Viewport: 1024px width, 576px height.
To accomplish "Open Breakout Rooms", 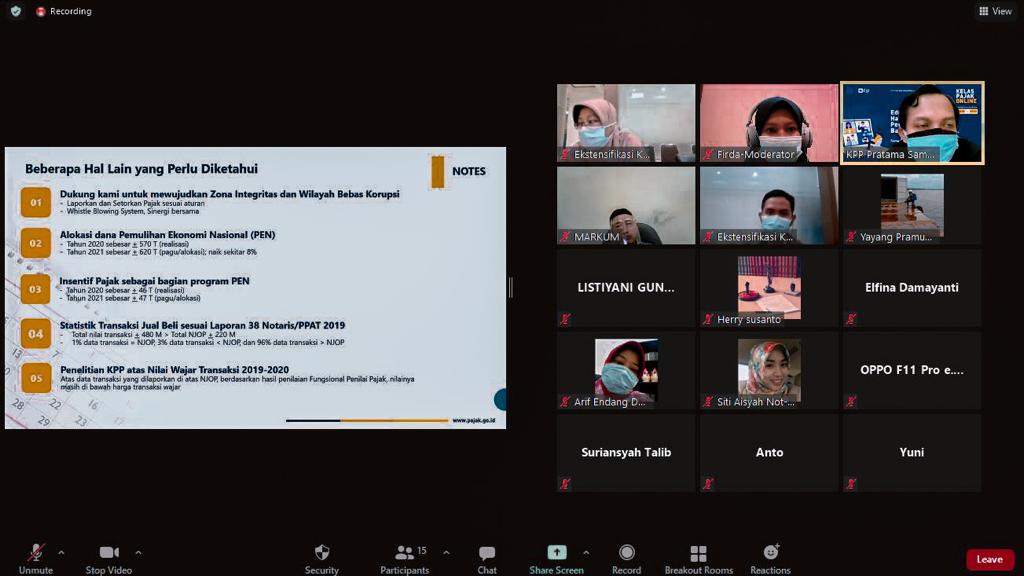I will click(x=698, y=553).
